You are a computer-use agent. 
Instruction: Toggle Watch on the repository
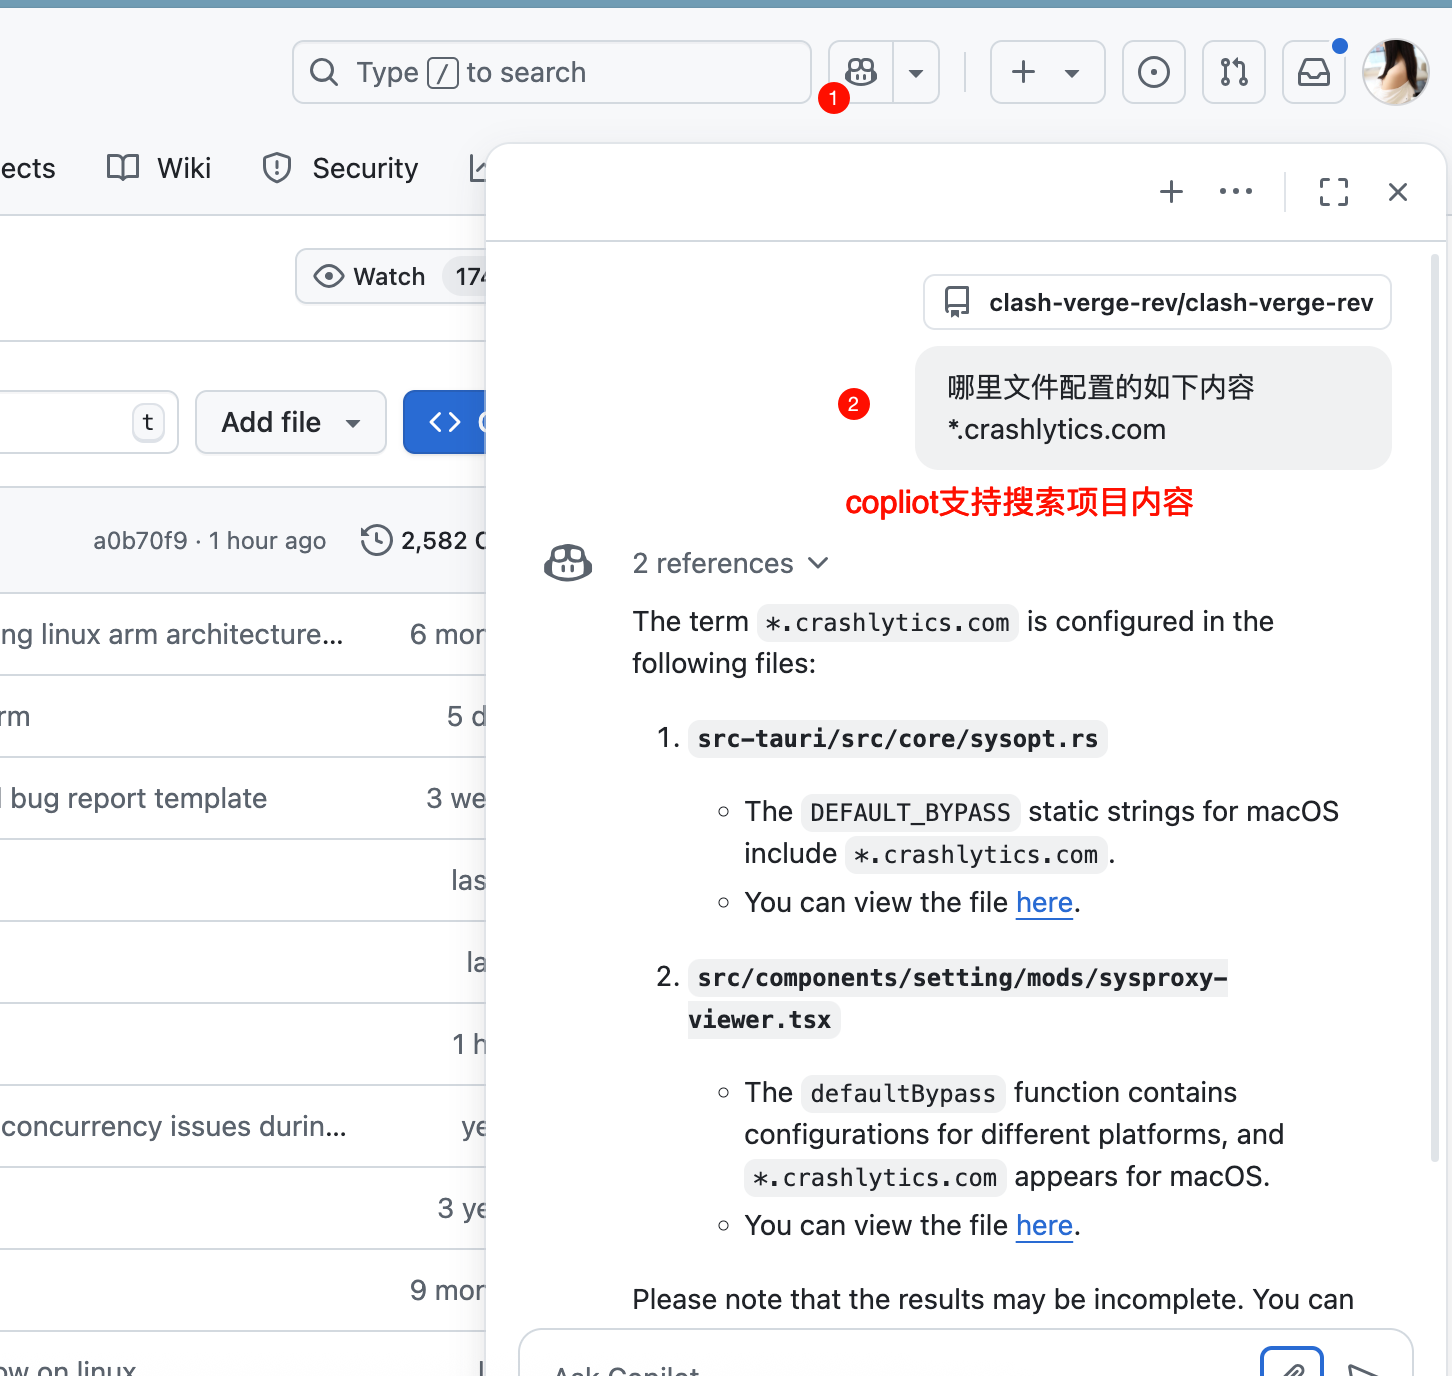pyautogui.click(x=370, y=276)
